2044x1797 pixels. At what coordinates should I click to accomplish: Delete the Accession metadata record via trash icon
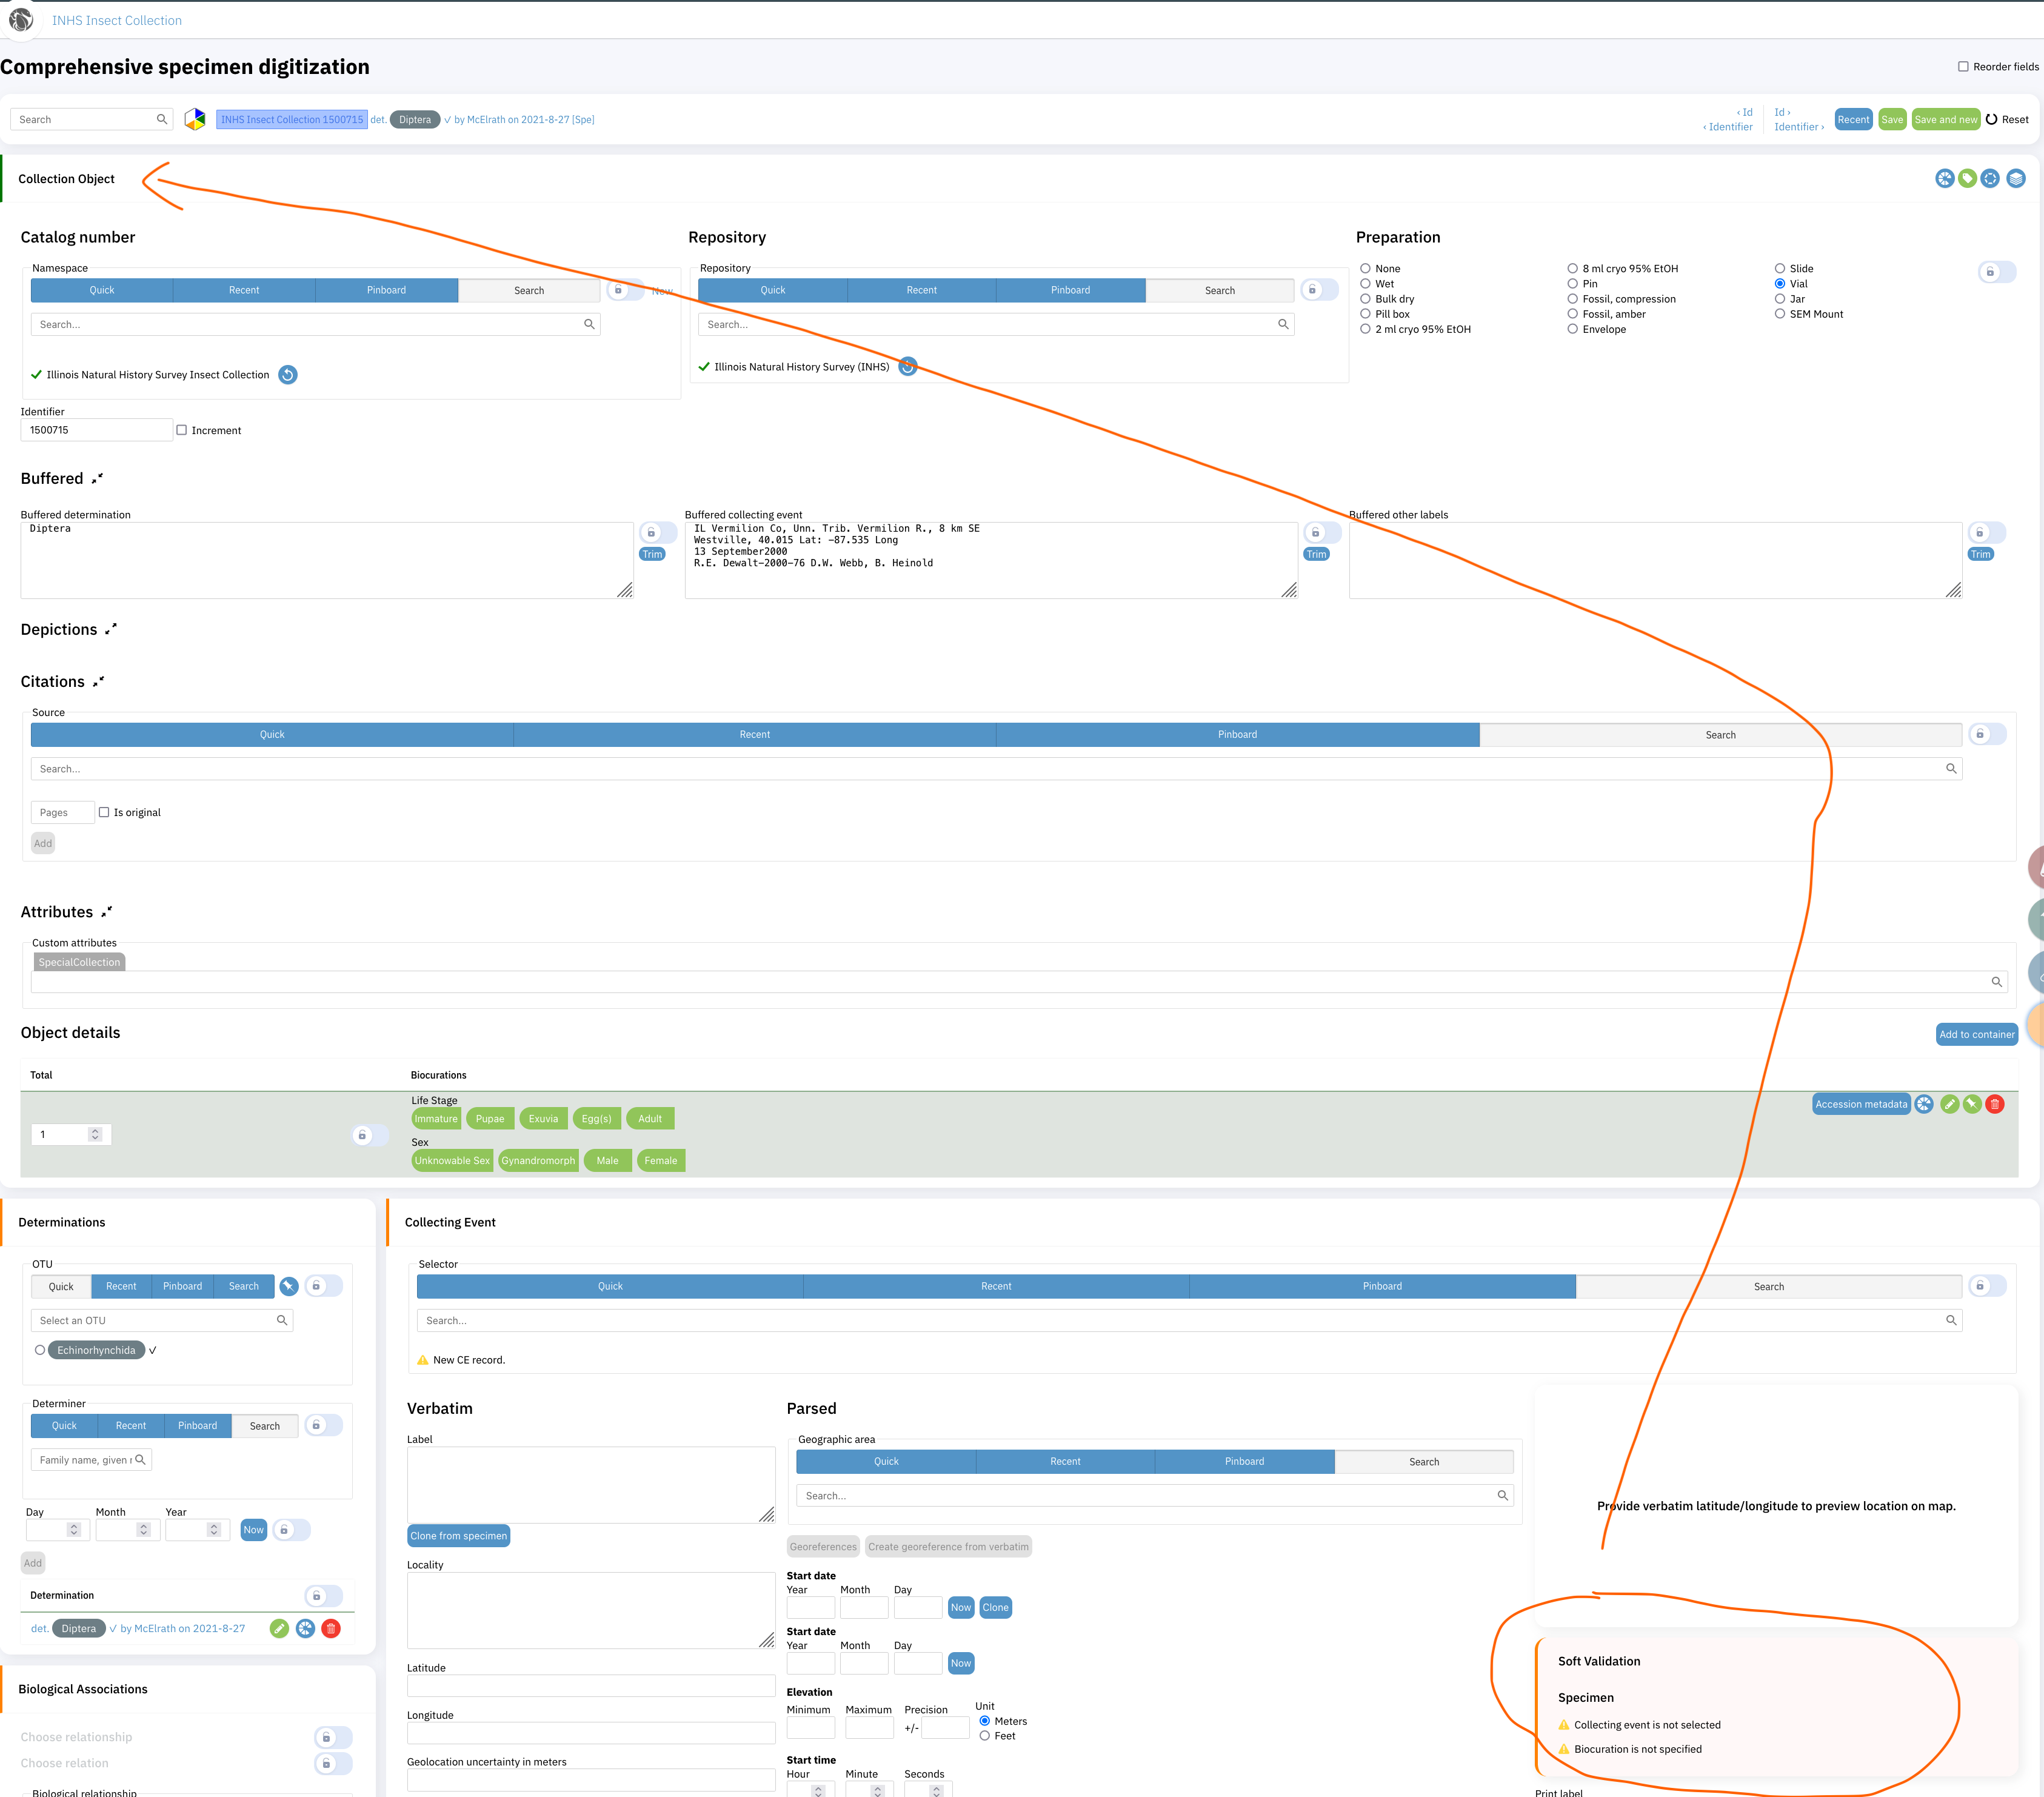pyautogui.click(x=1995, y=1104)
